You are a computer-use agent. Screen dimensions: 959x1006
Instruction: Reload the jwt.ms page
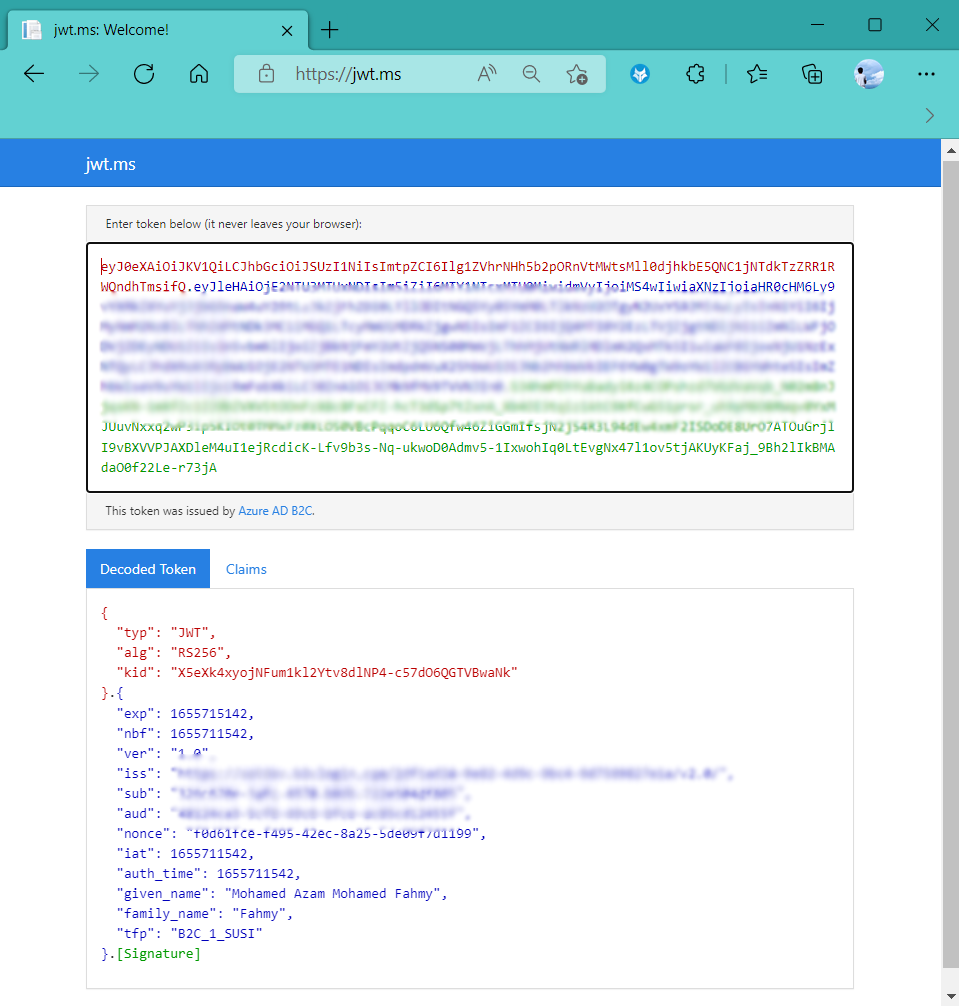[144, 74]
